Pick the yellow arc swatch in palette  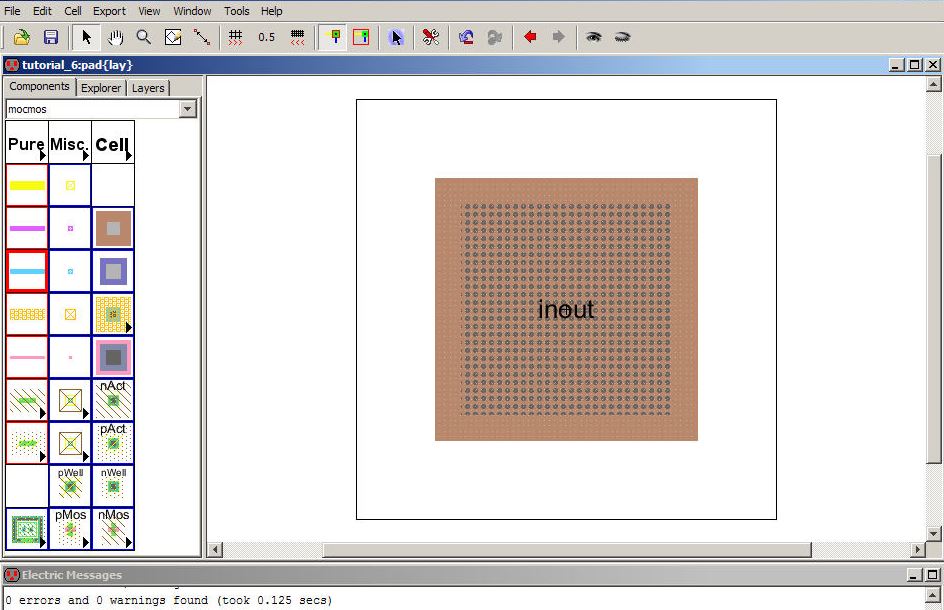[27, 185]
